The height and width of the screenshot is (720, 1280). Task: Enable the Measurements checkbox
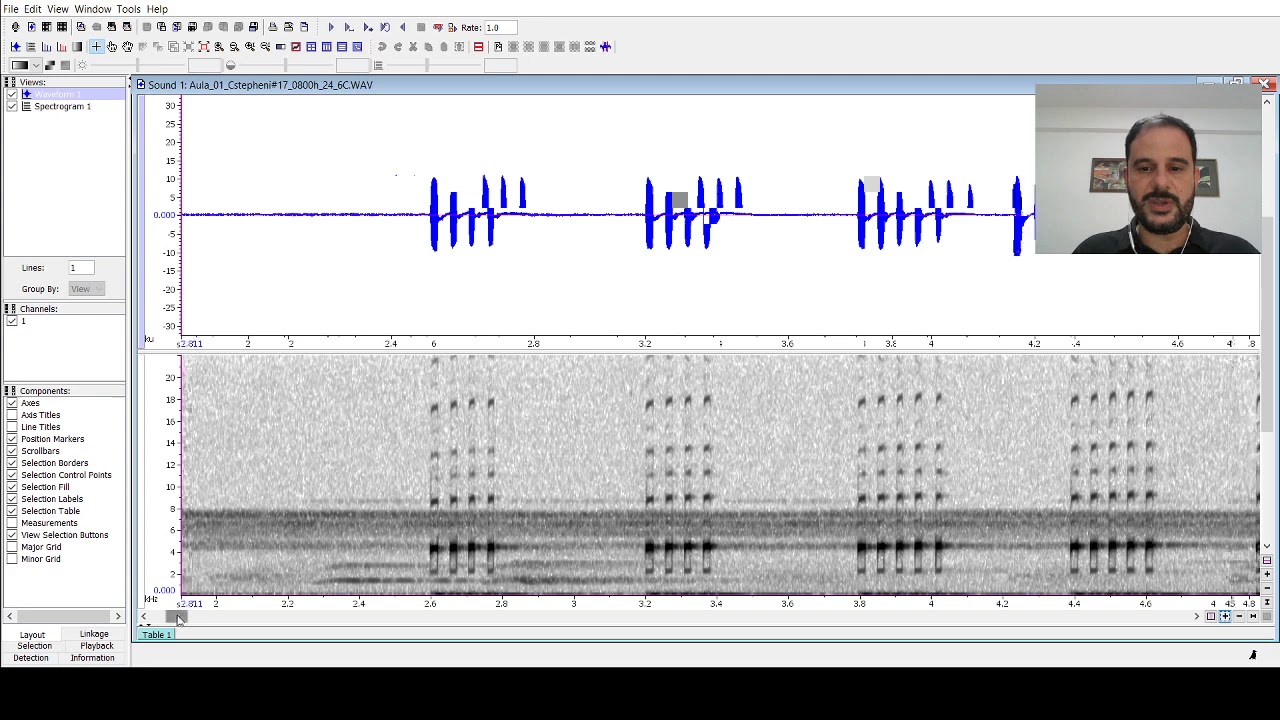(12, 523)
